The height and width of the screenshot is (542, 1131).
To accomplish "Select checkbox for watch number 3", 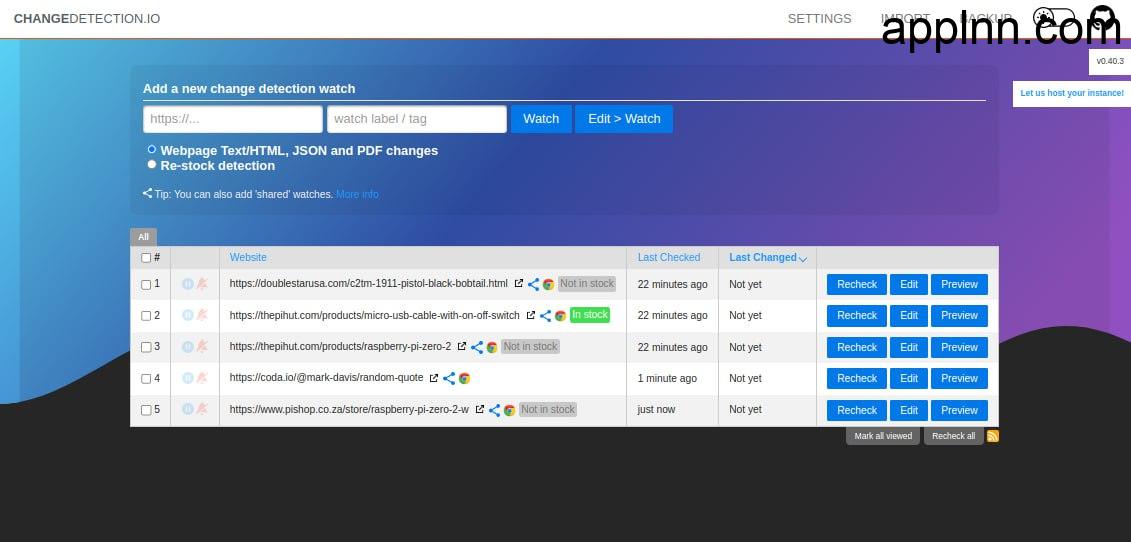I will point(146,347).
